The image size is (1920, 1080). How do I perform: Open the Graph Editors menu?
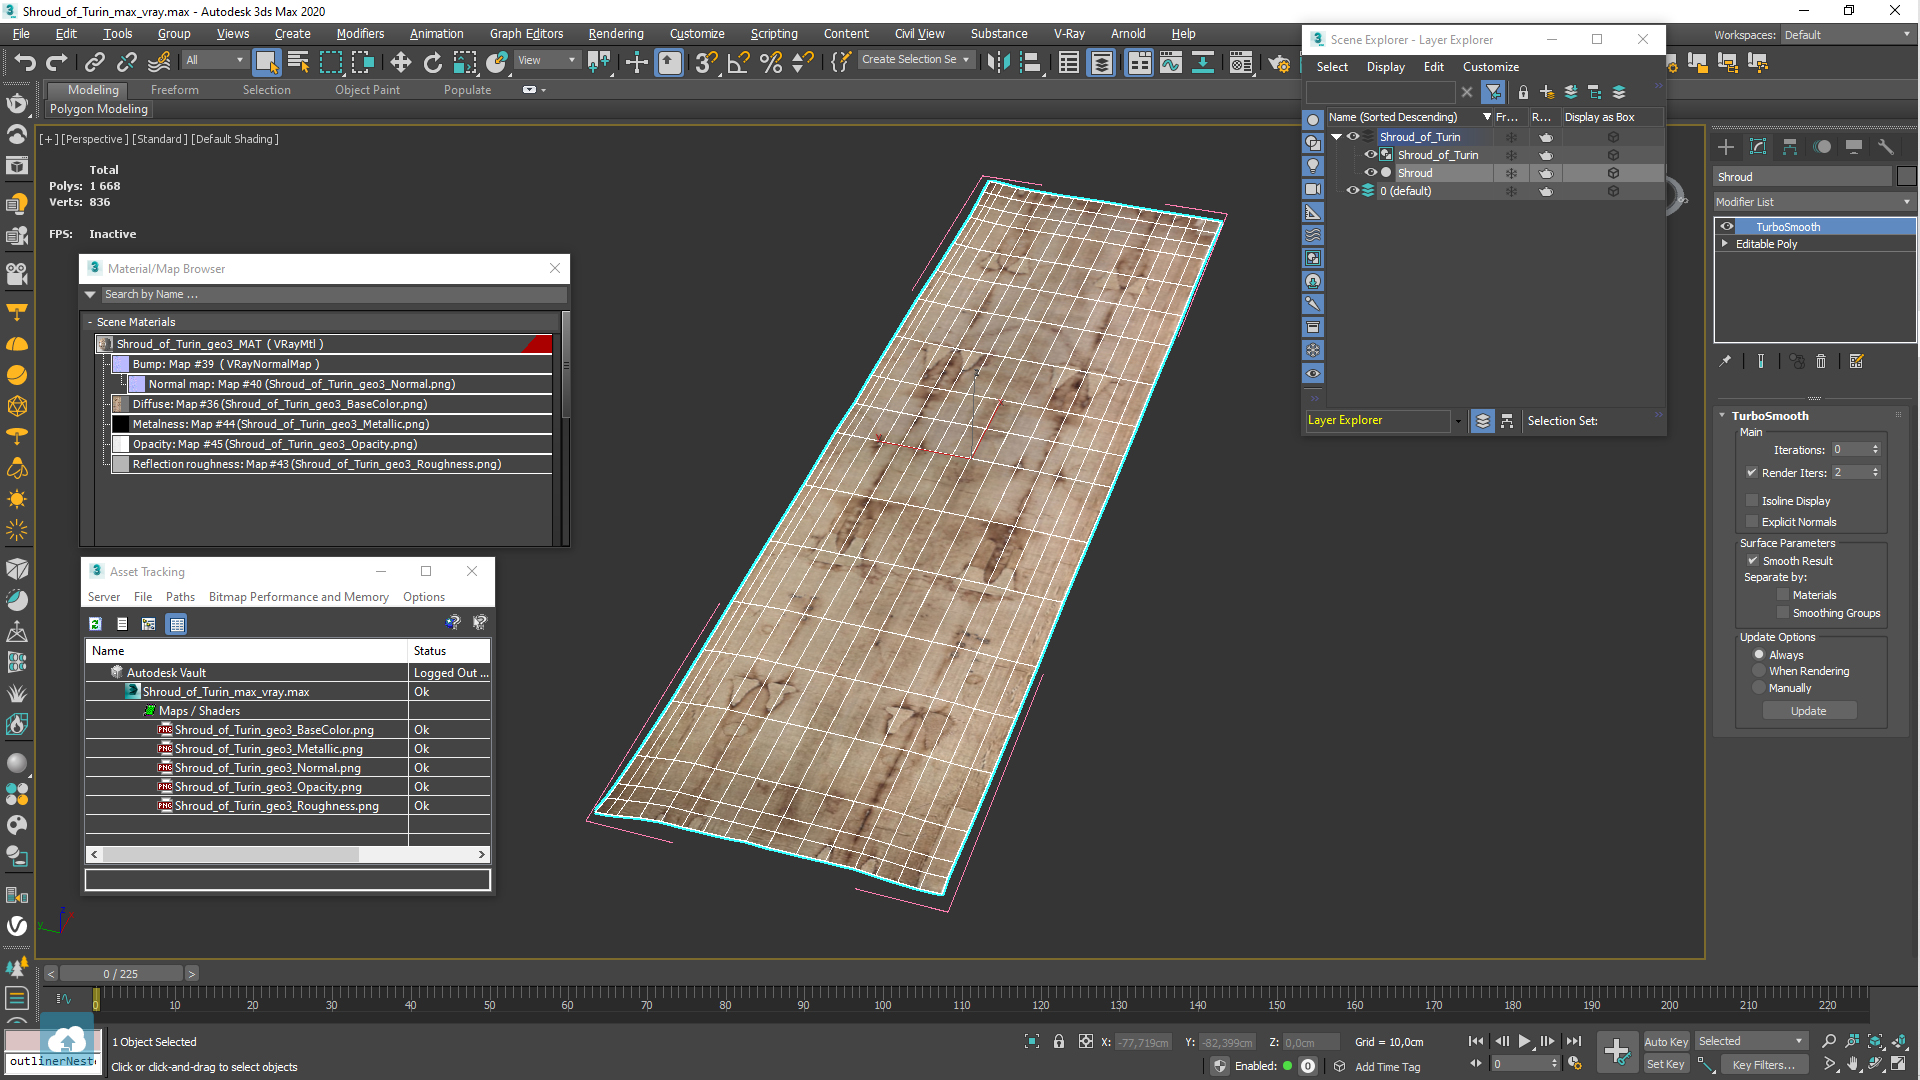526,33
